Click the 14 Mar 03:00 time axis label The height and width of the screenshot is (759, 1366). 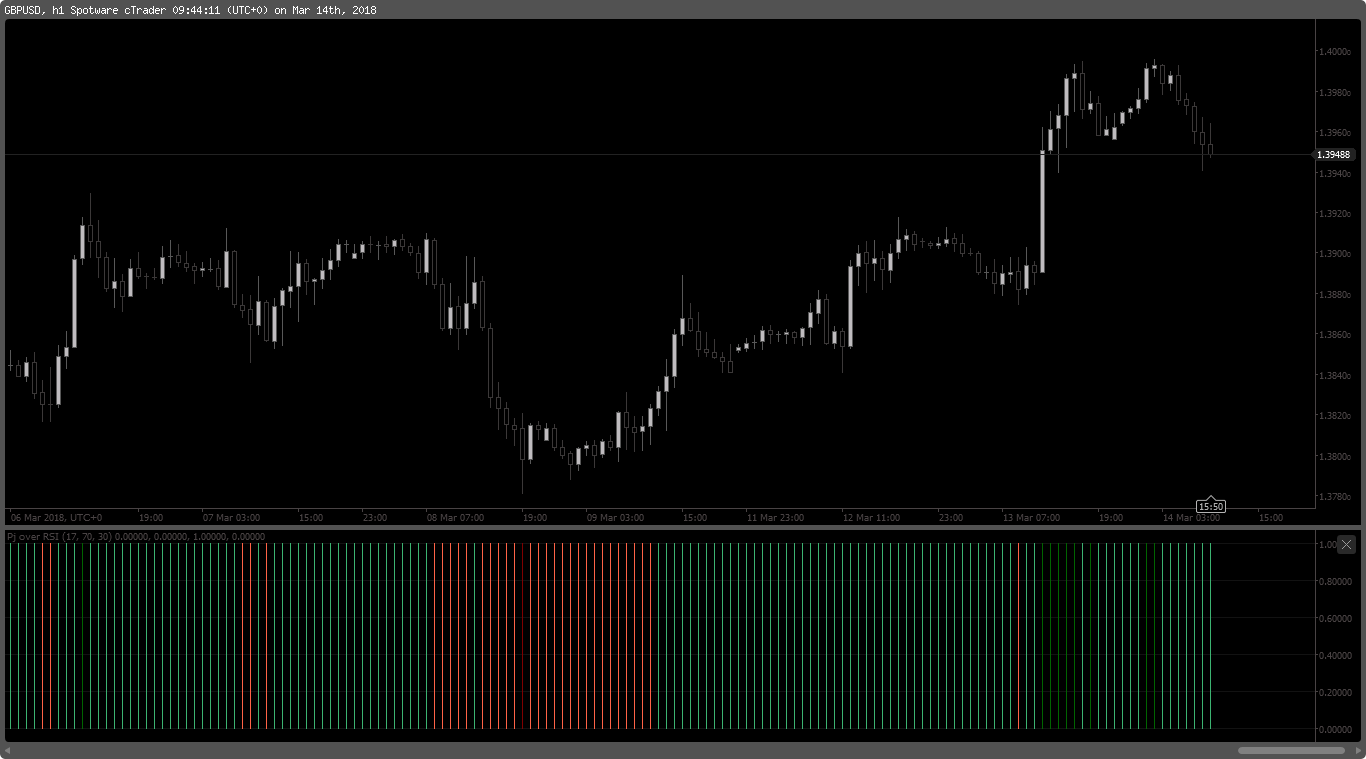[x=1191, y=518]
